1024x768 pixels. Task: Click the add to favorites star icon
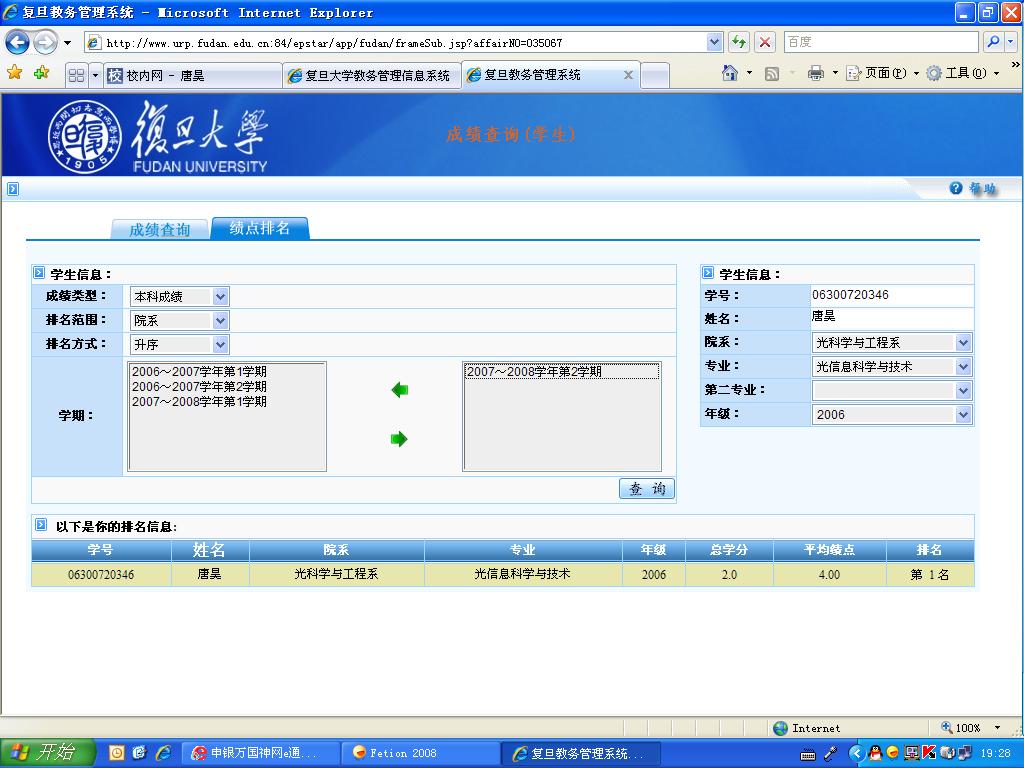[x=41, y=74]
